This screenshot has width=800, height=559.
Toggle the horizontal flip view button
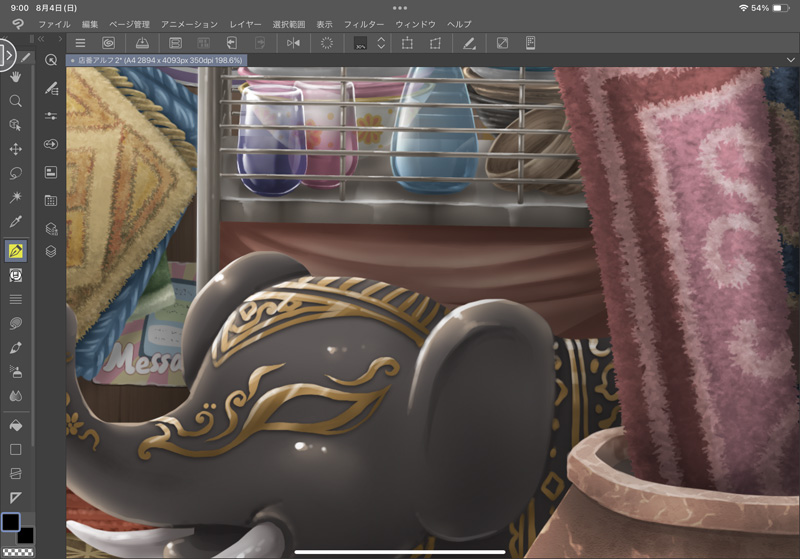coord(293,43)
